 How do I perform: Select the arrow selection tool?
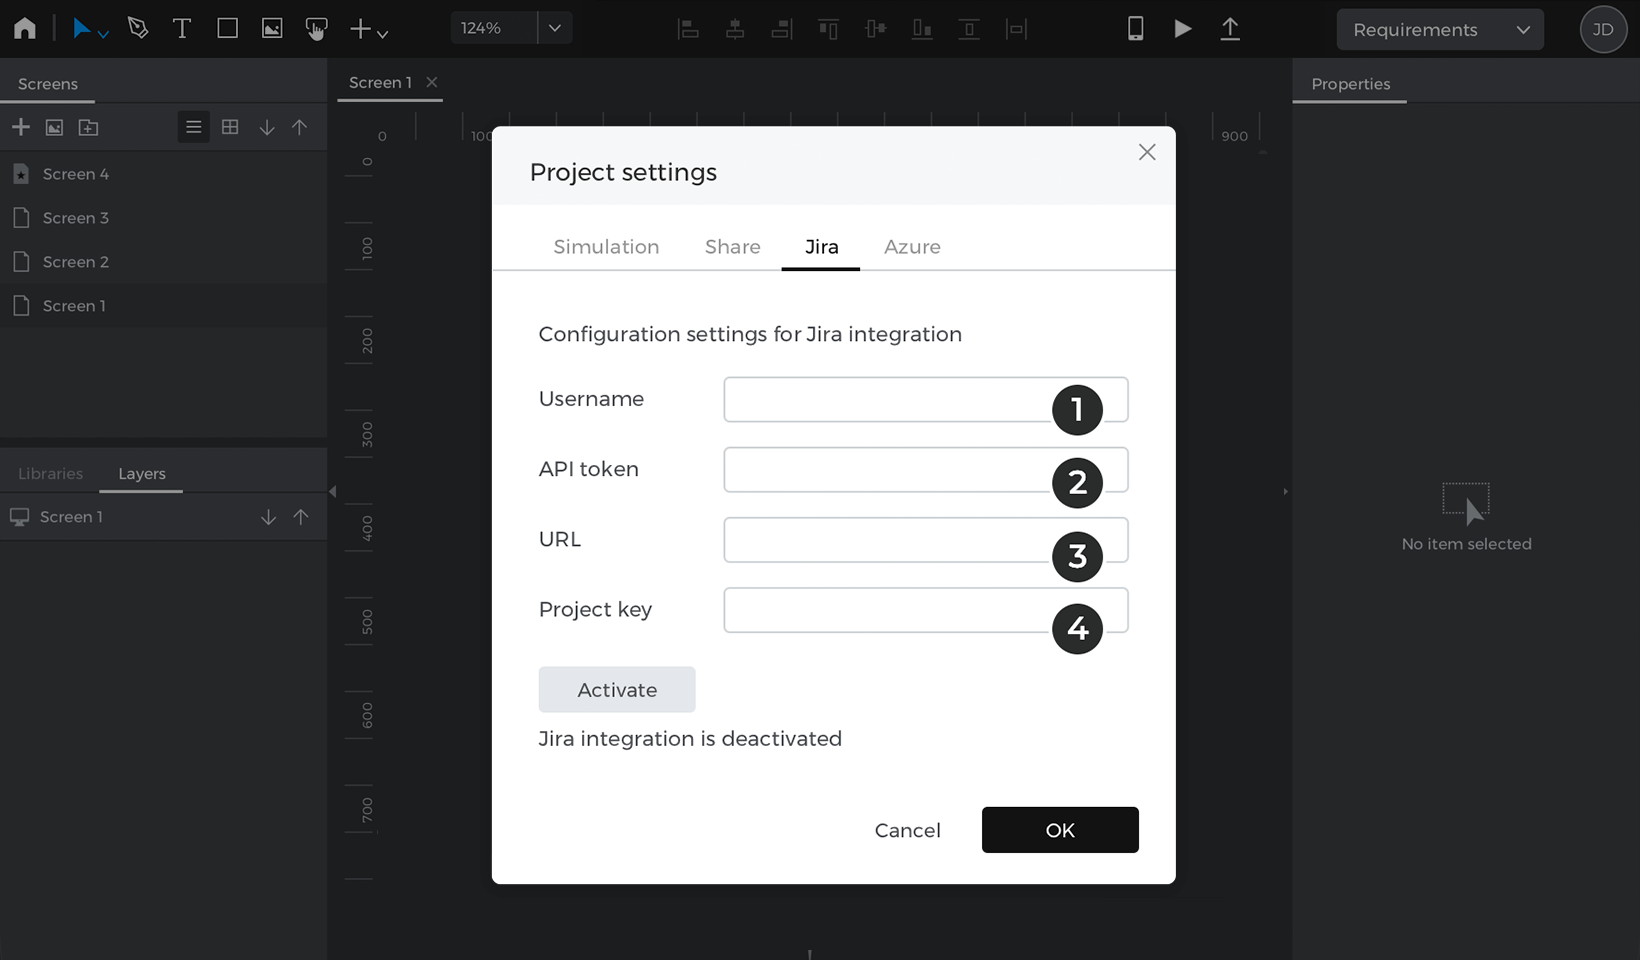[82, 28]
